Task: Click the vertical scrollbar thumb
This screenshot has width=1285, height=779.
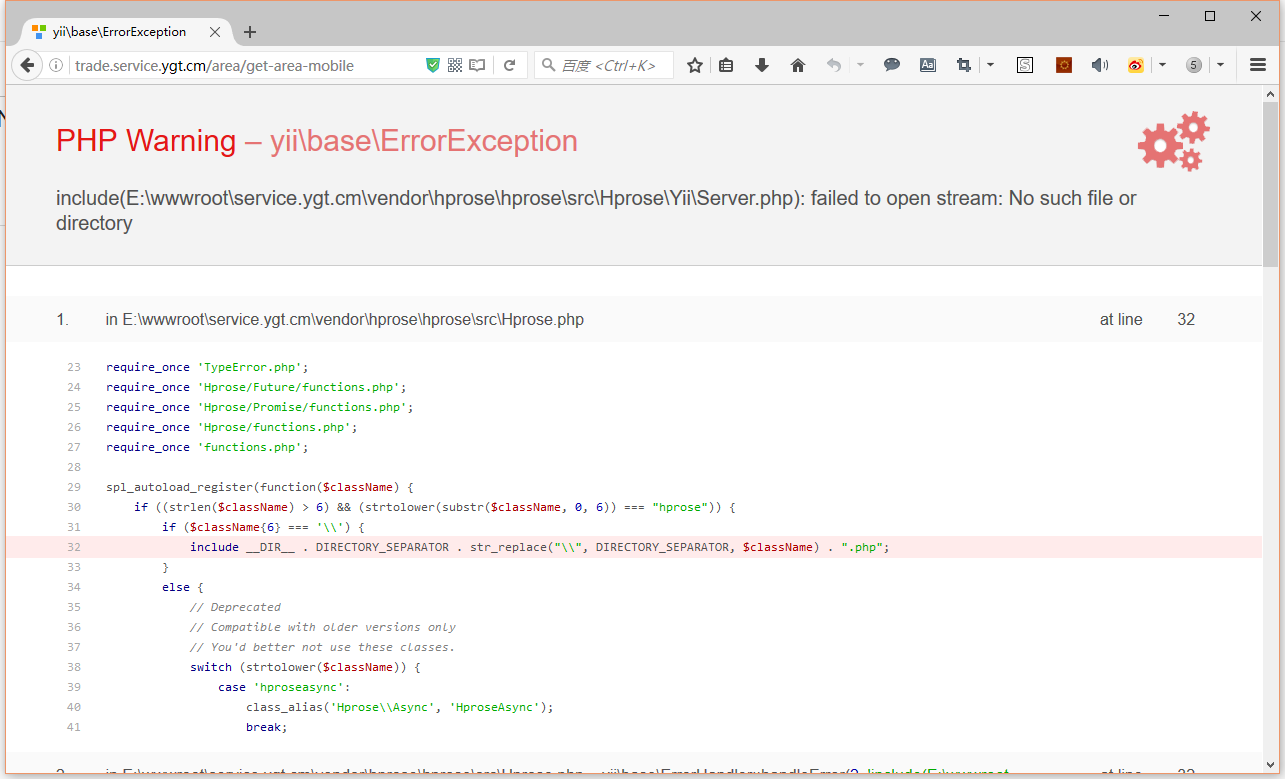Action: [1270, 180]
